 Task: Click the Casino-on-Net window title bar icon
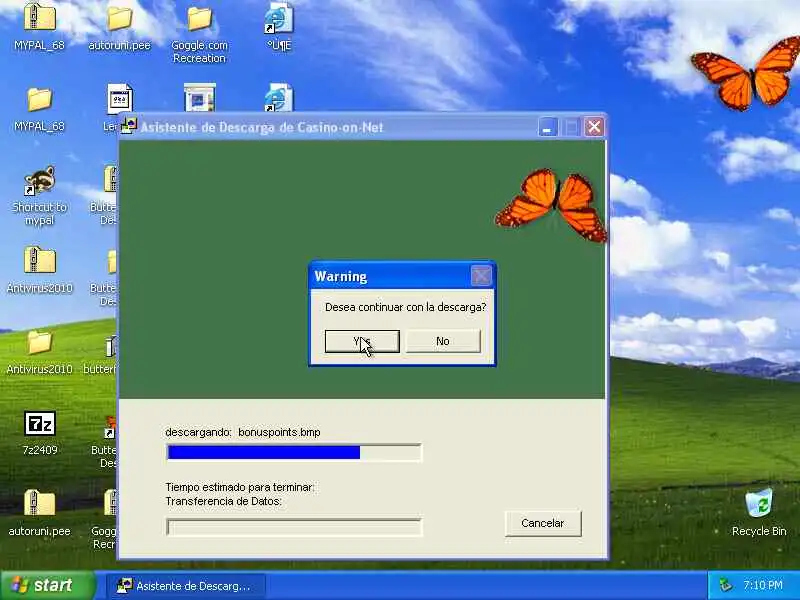[129, 126]
